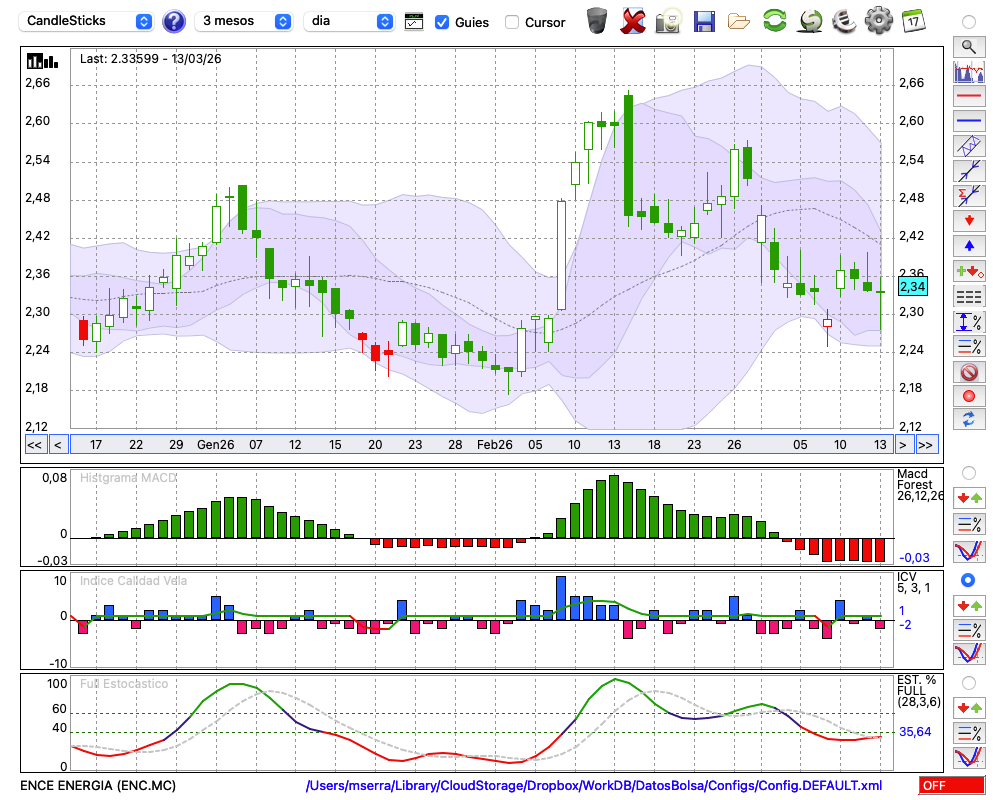Click the >> fast-forward timeline button
Screen dimensions: 1000x800
(926, 444)
